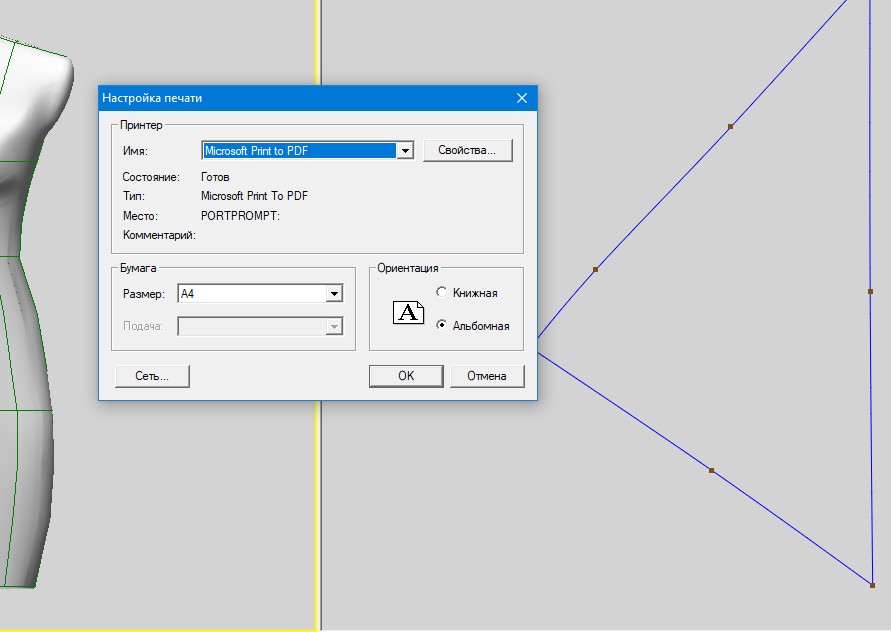Click the Готов status text
891x632 pixels.
pyautogui.click(x=215, y=177)
